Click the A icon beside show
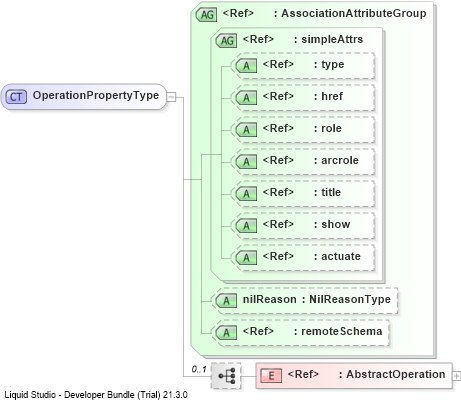Image resolution: width=461 pixels, height=400 pixels. 246,226
